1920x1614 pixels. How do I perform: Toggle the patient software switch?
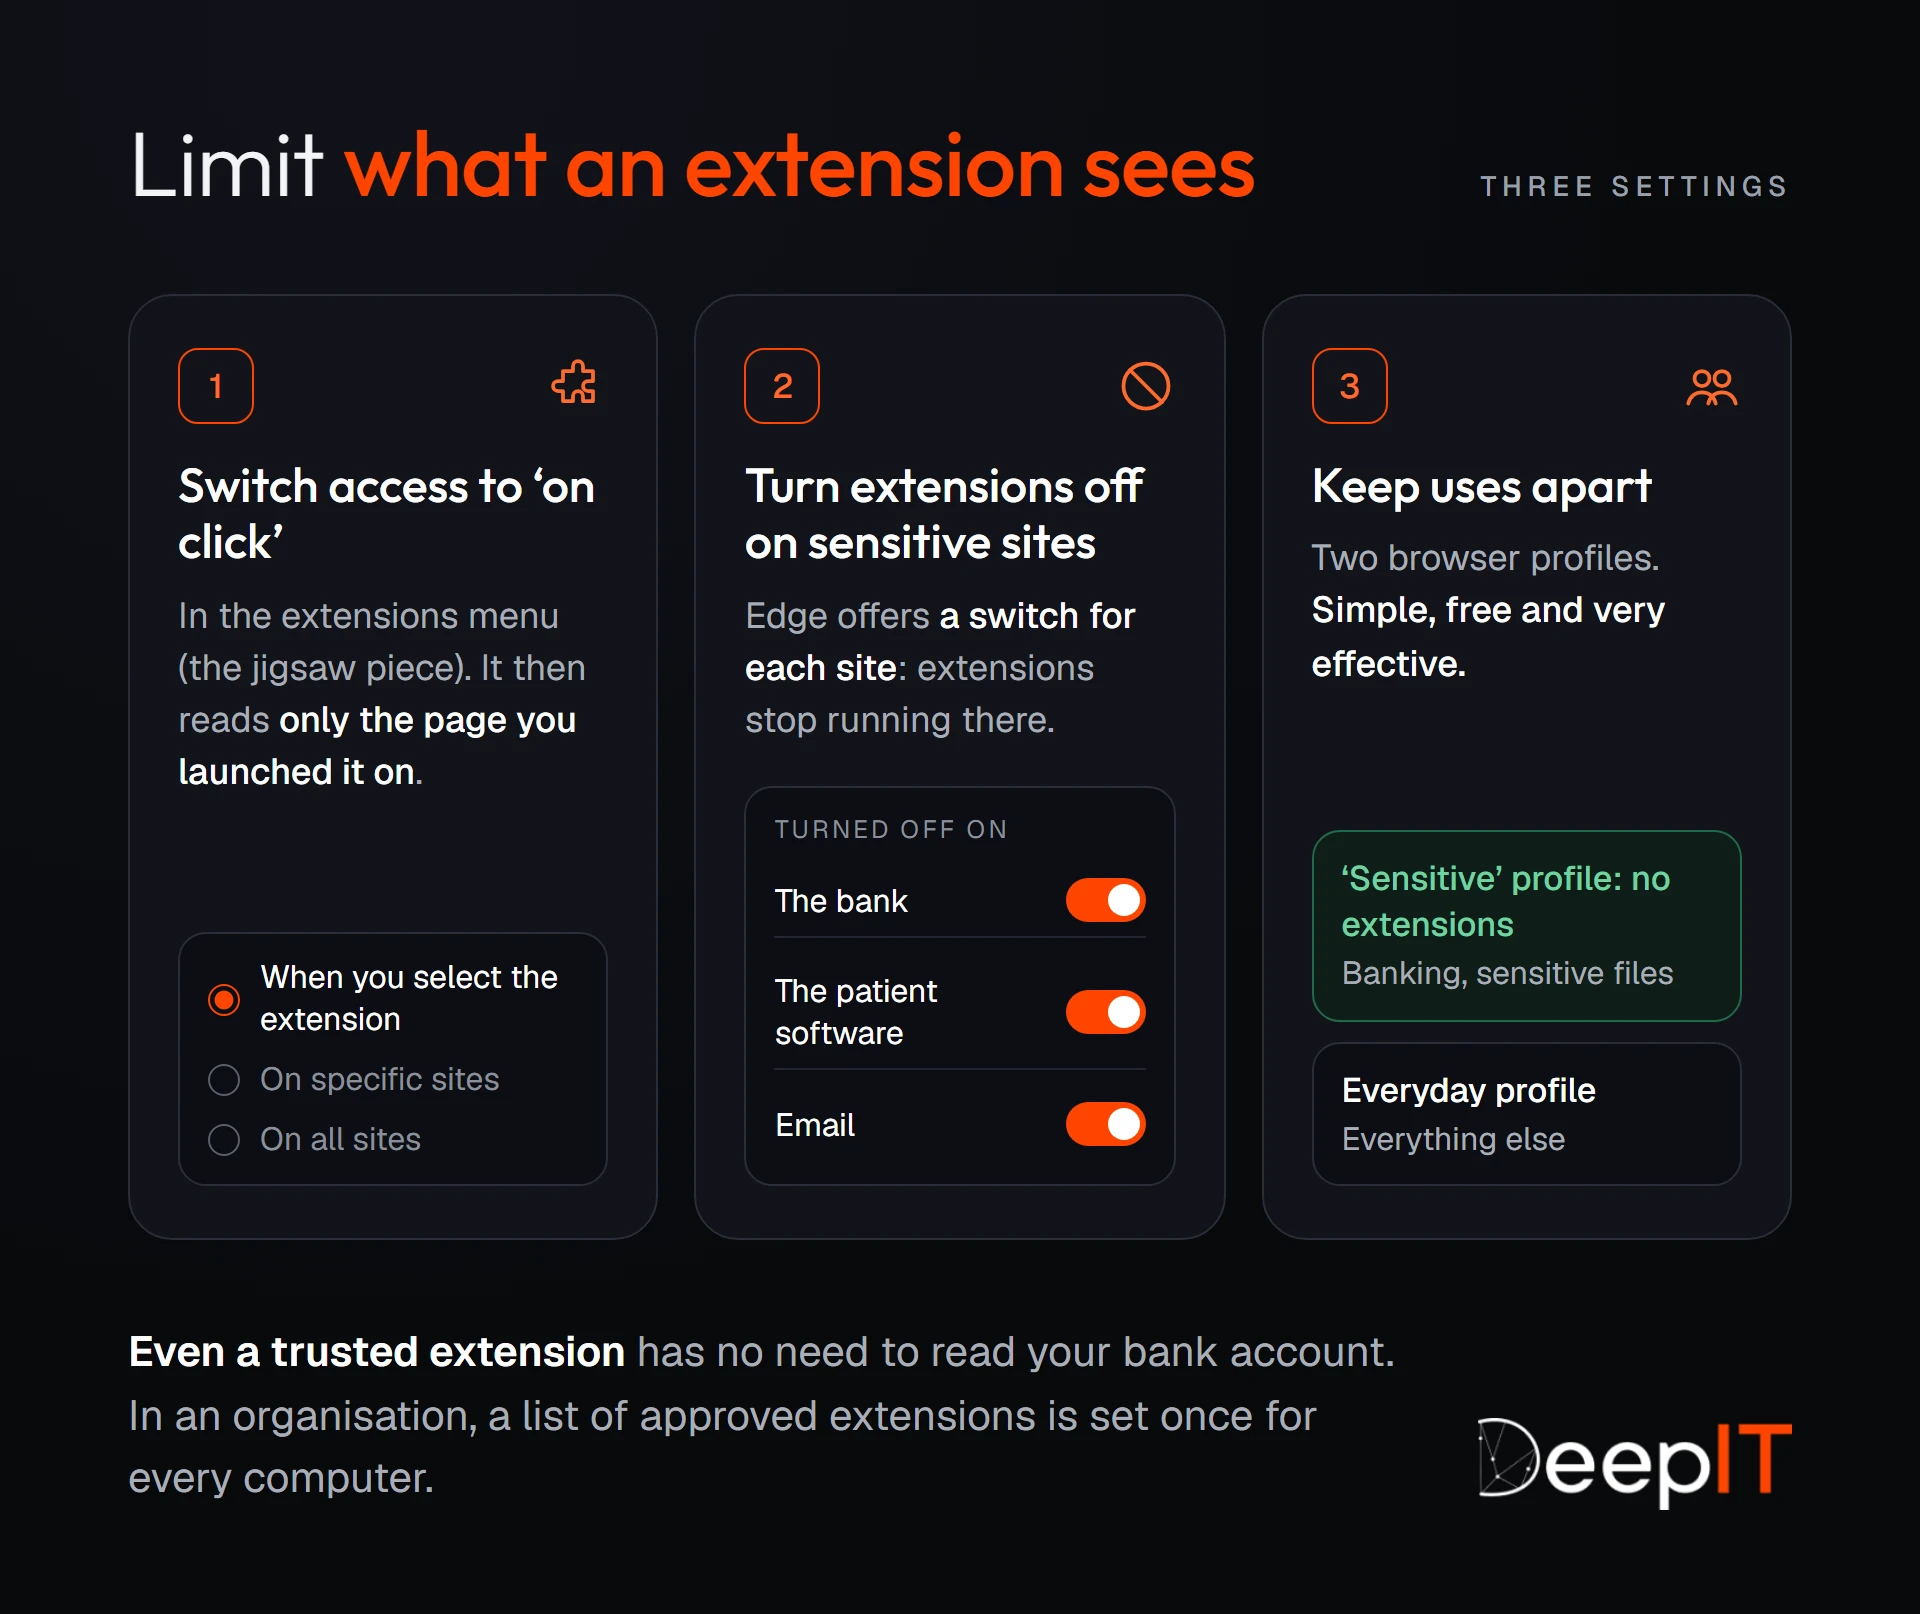[1105, 1012]
